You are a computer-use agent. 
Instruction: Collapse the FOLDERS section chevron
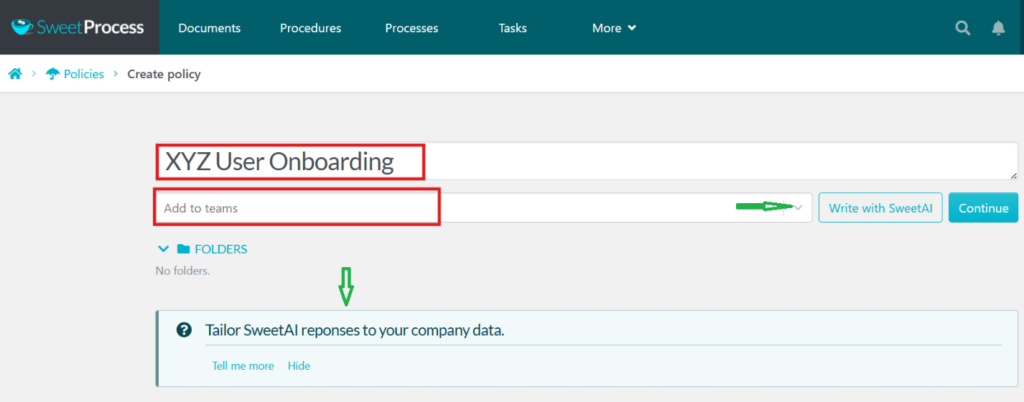[163, 249]
